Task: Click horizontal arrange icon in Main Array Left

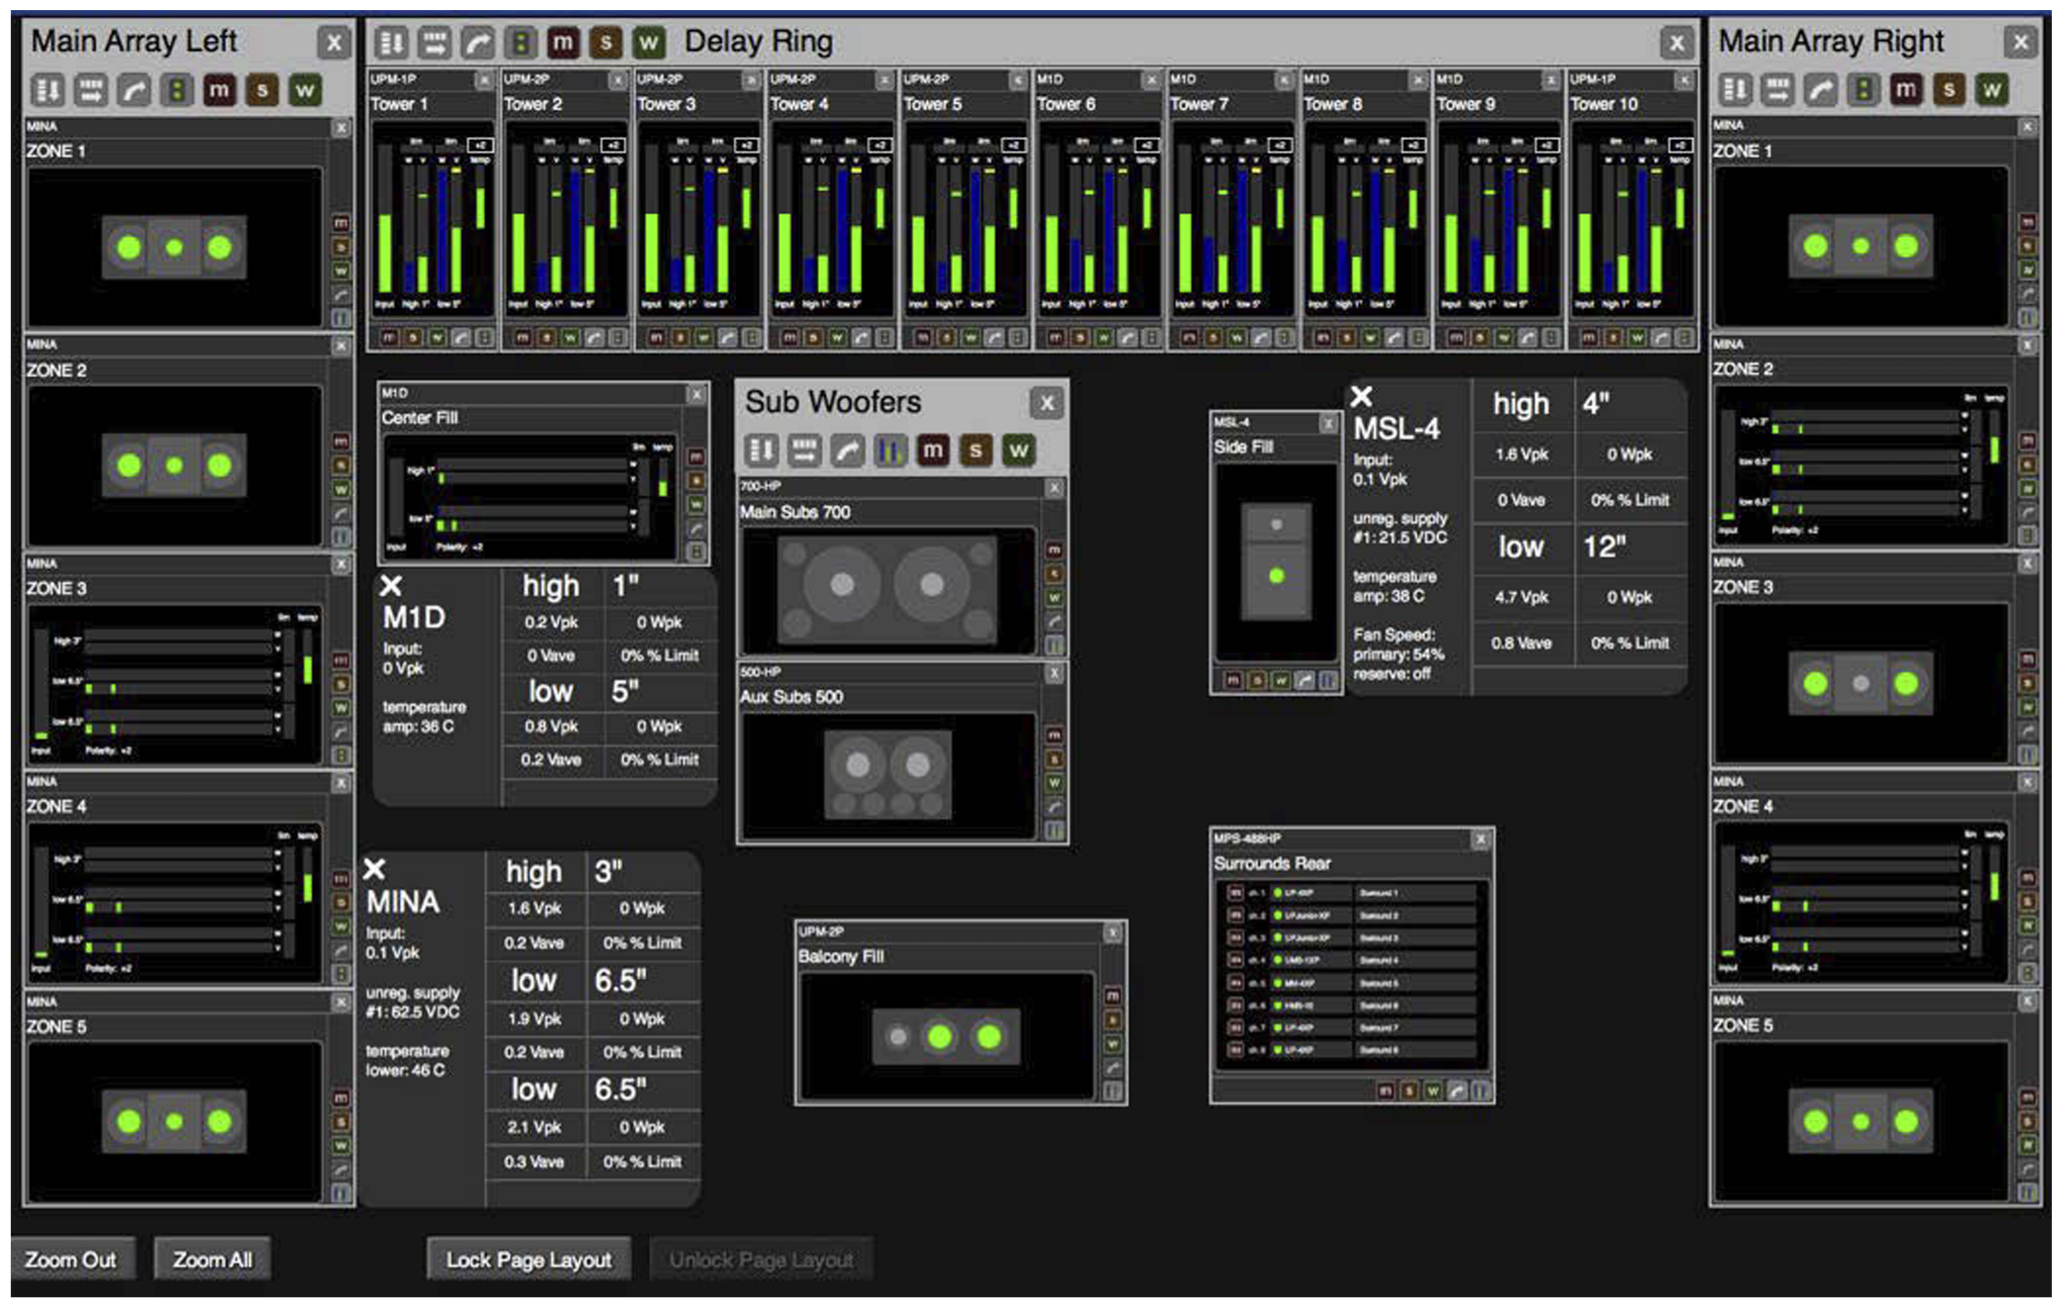Action: click(90, 91)
